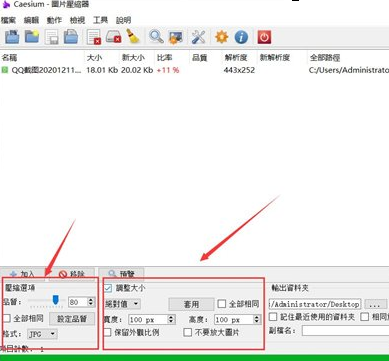The height and width of the screenshot is (361, 389).
Task: Click the magnifier preview toolbar icon
Action: (x=156, y=36)
